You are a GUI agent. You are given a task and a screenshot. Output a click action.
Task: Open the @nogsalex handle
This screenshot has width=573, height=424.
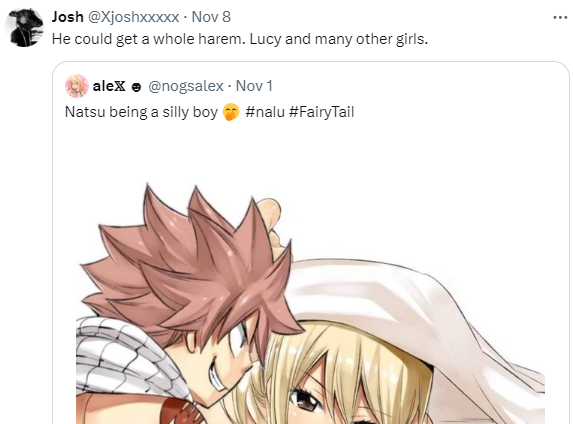(186, 86)
